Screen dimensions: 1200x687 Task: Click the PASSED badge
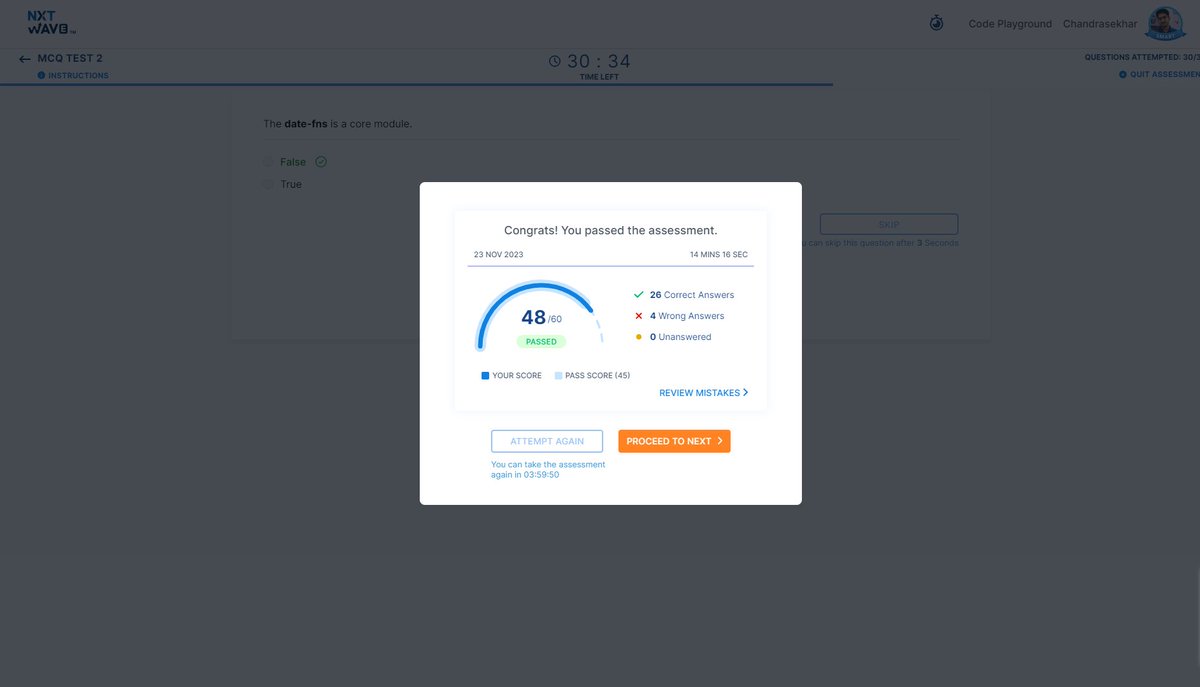[x=541, y=341]
